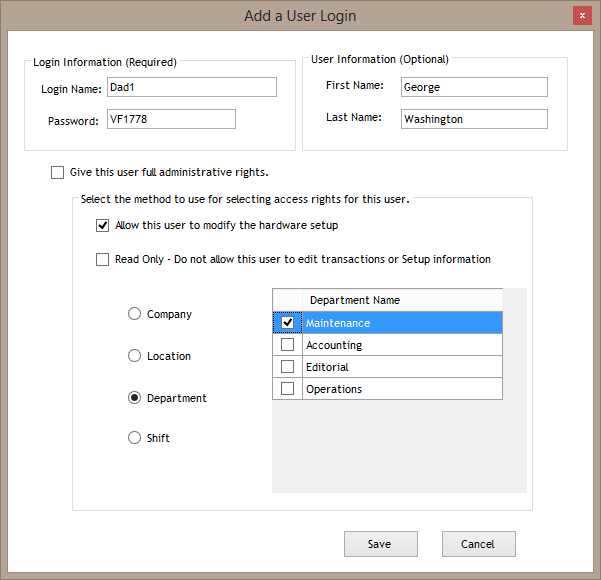Choose the Department radio button
This screenshot has height=580, width=601.
click(x=135, y=398)
